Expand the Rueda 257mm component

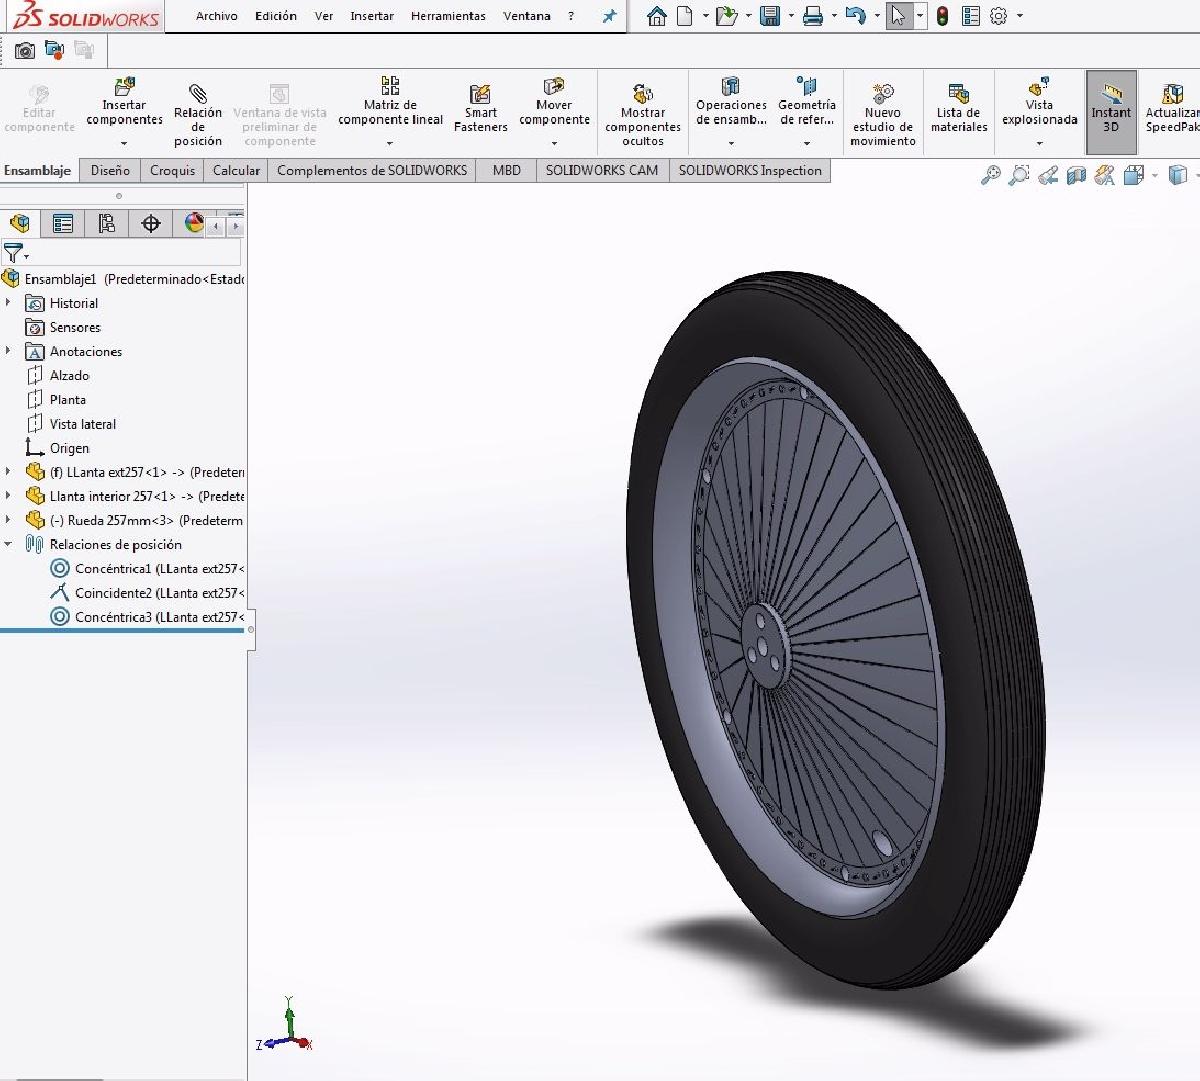tap(9, 520)
